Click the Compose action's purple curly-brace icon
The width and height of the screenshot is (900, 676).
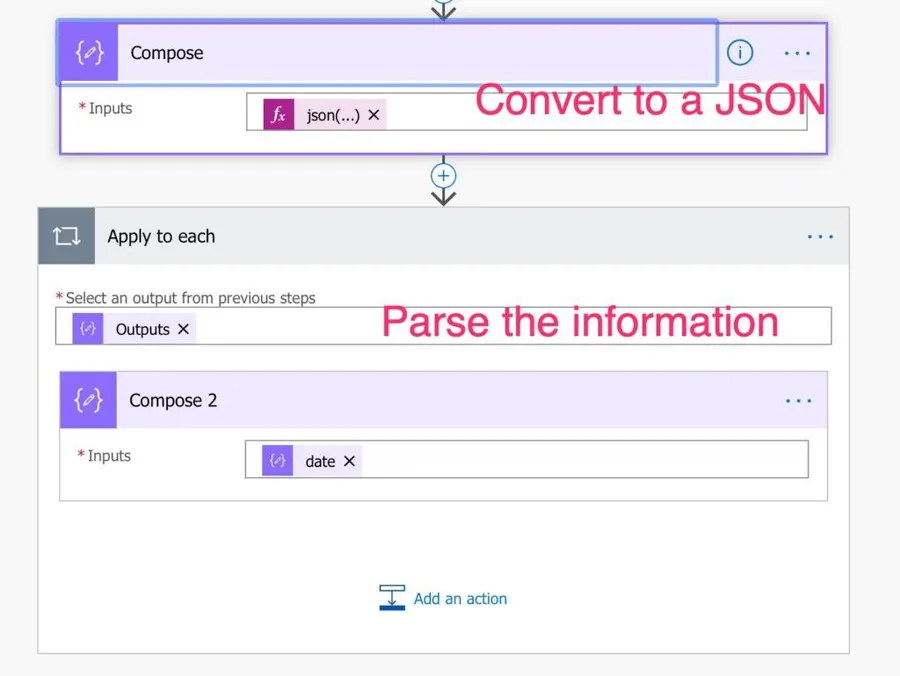(x=89, y=53)
